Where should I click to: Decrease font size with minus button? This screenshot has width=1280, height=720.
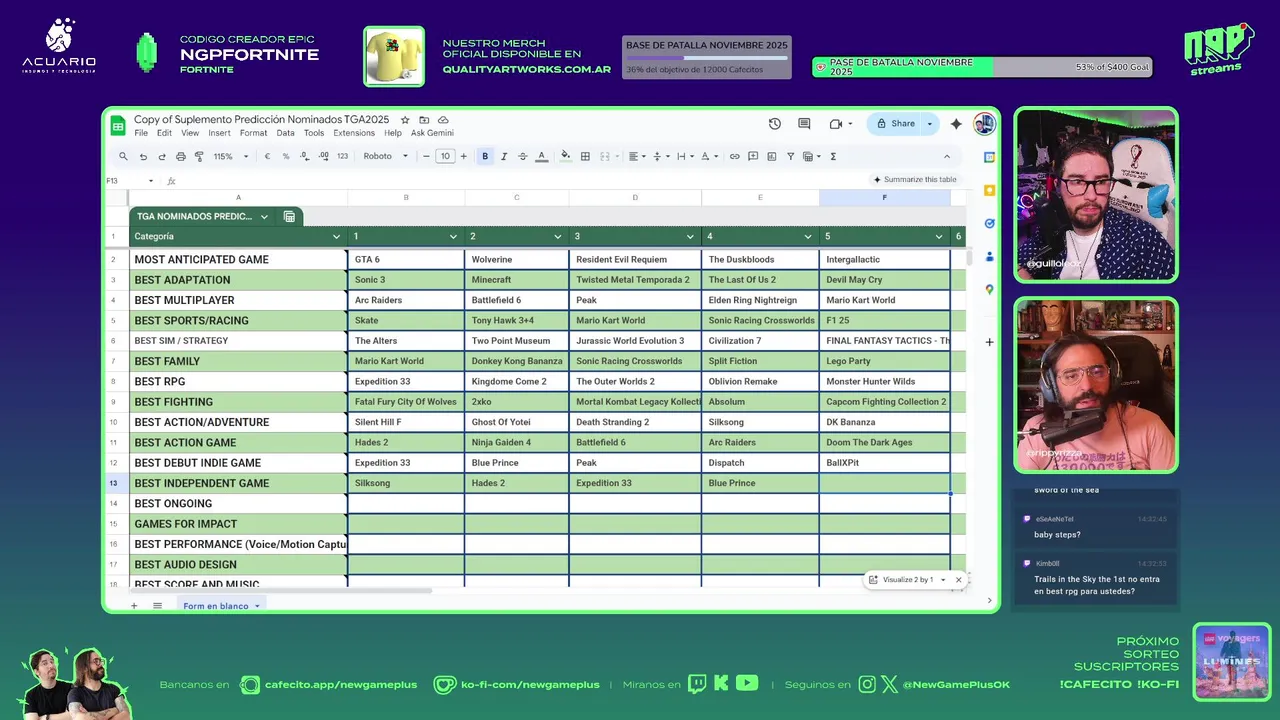click(426, 156)
